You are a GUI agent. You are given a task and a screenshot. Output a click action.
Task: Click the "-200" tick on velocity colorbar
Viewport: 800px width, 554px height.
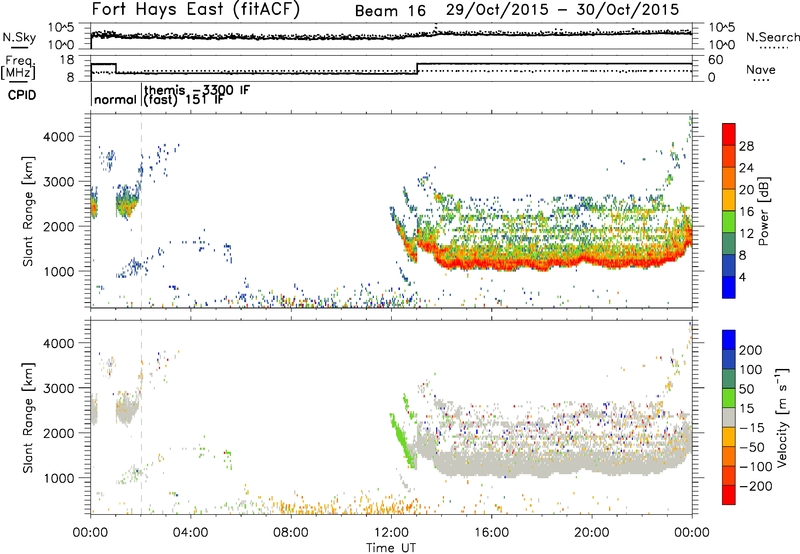756,486
